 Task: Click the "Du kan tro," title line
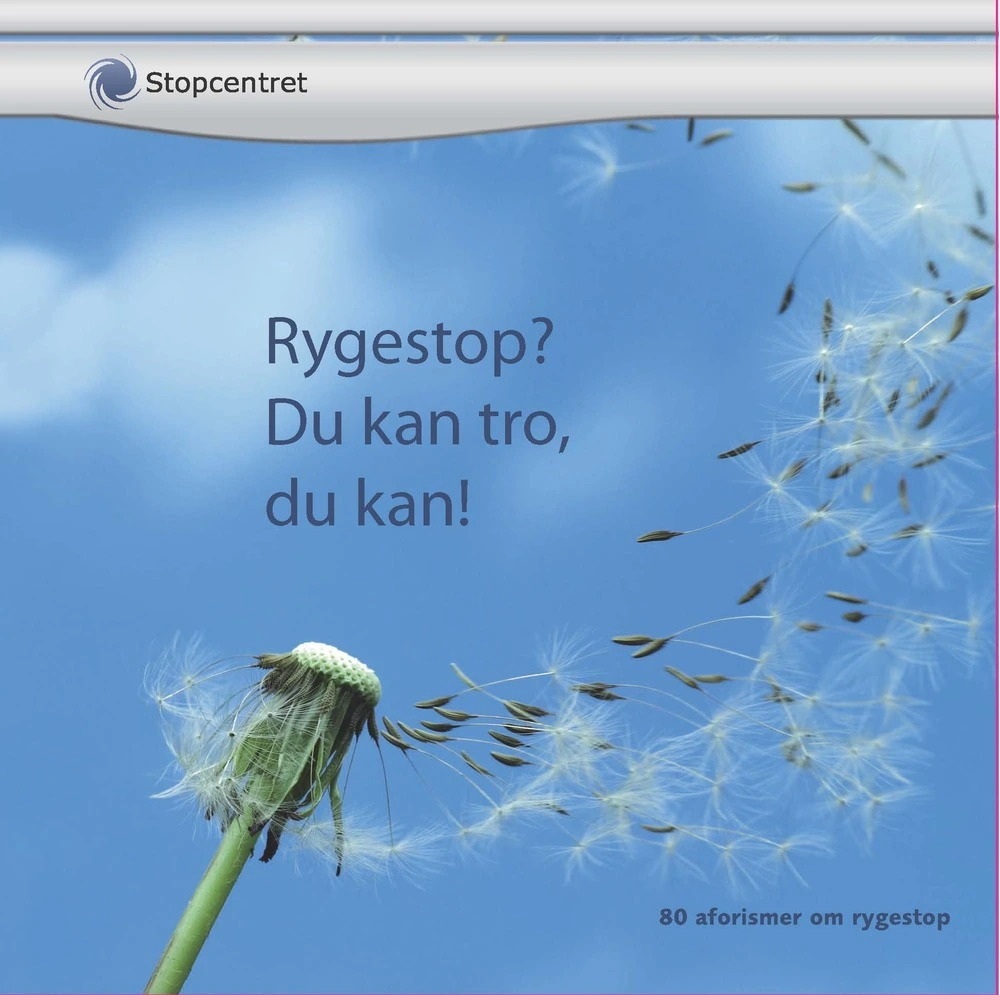click(x=417, y=427)
